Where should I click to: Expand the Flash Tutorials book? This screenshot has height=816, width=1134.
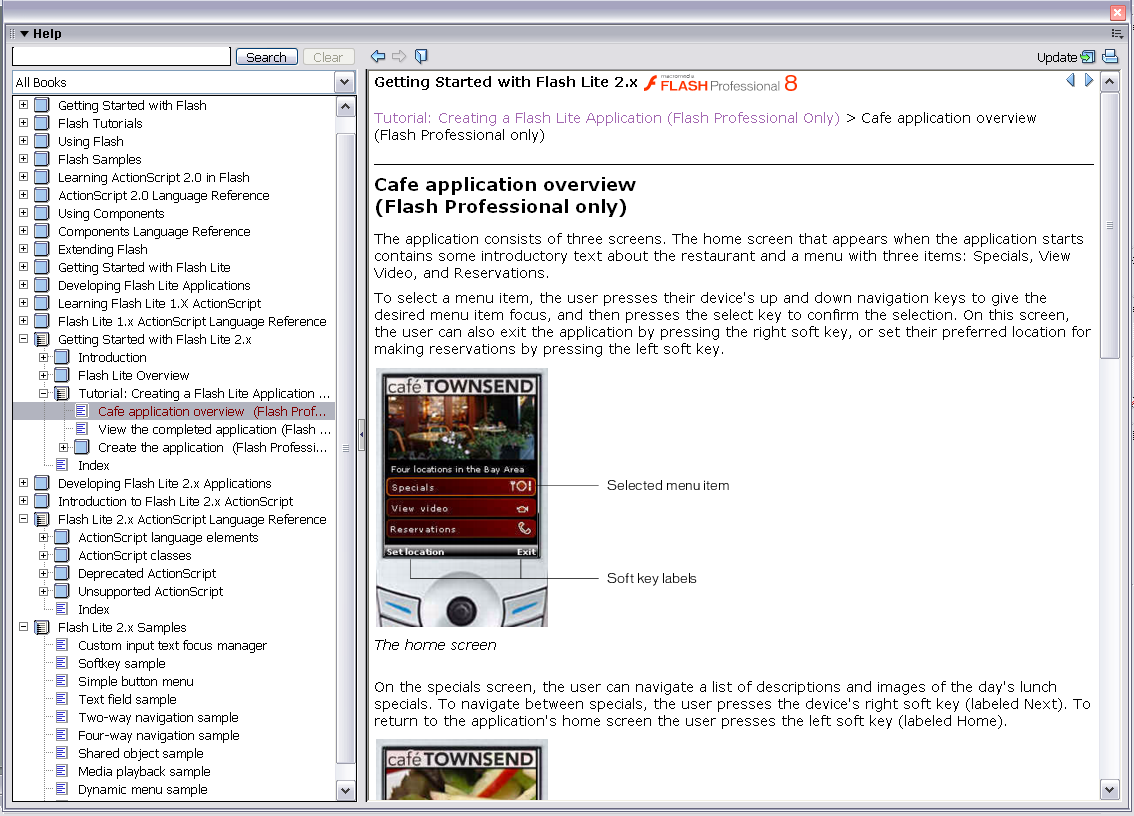24,124
